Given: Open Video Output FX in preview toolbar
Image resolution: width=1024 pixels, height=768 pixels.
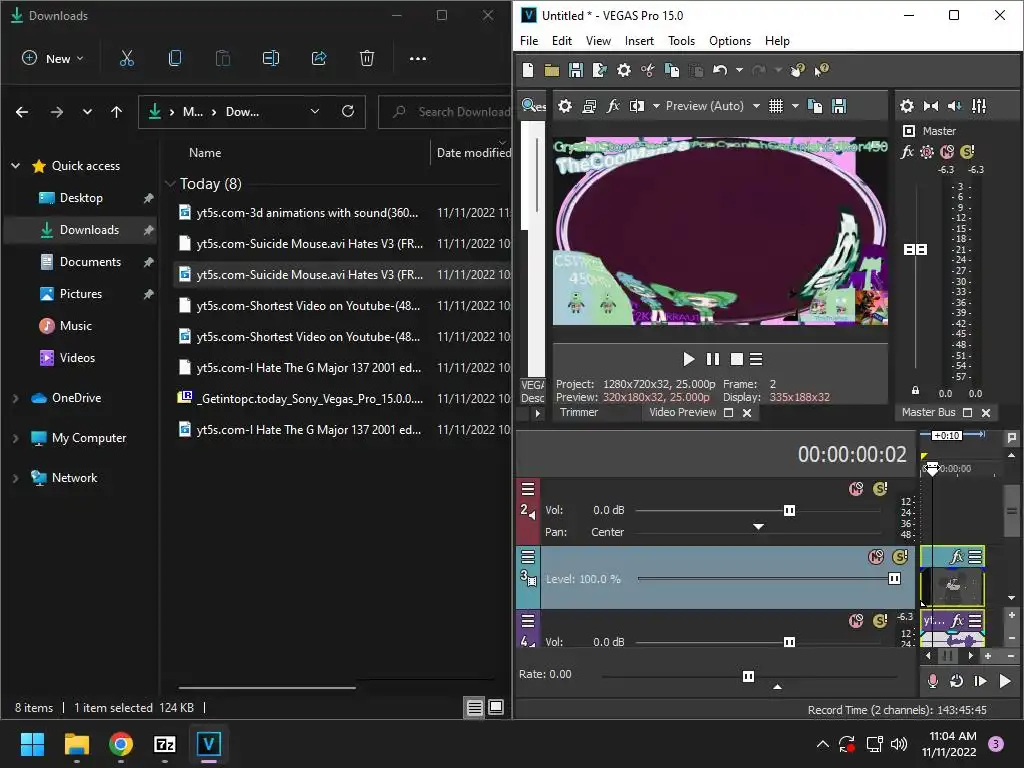Looking at the screenshot, I should pos(613,106).
